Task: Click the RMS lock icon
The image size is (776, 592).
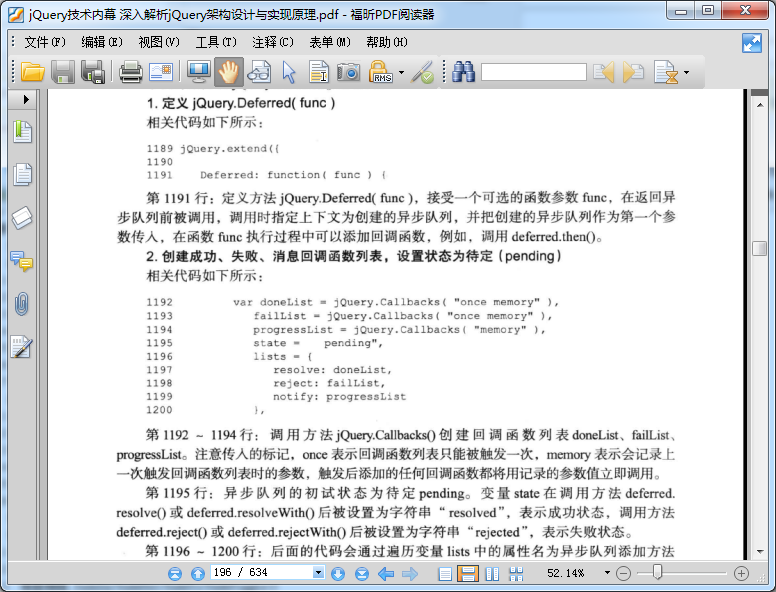Action: coord(380,72)
